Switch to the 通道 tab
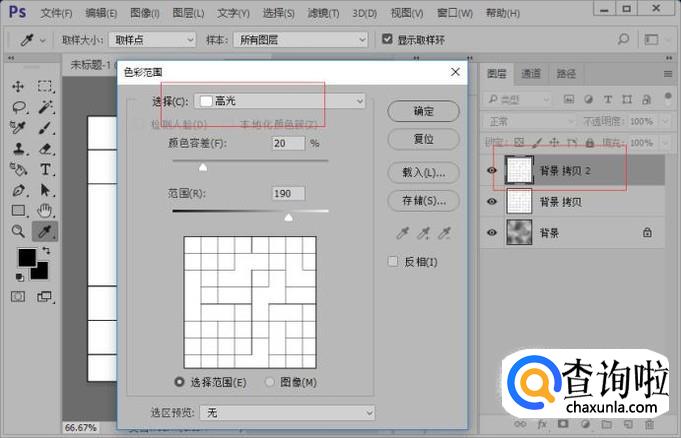 point(531,73)
